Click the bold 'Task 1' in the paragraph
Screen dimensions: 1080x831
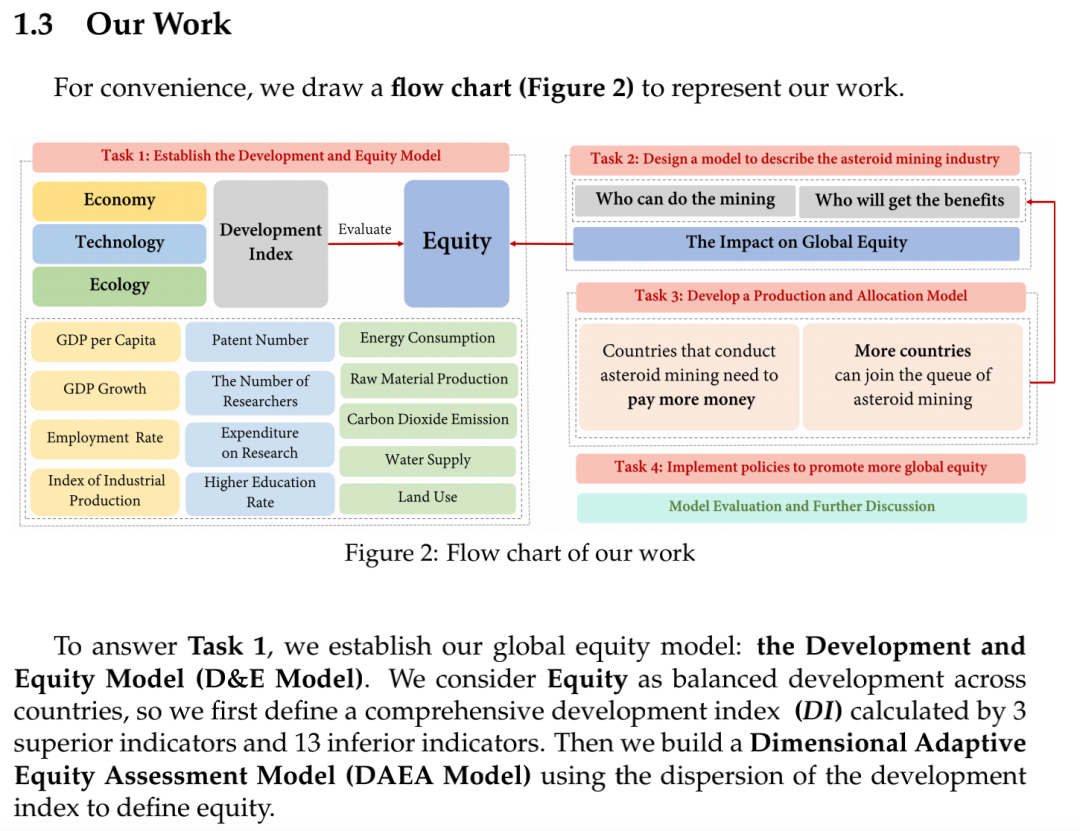[x=227, y=646]
